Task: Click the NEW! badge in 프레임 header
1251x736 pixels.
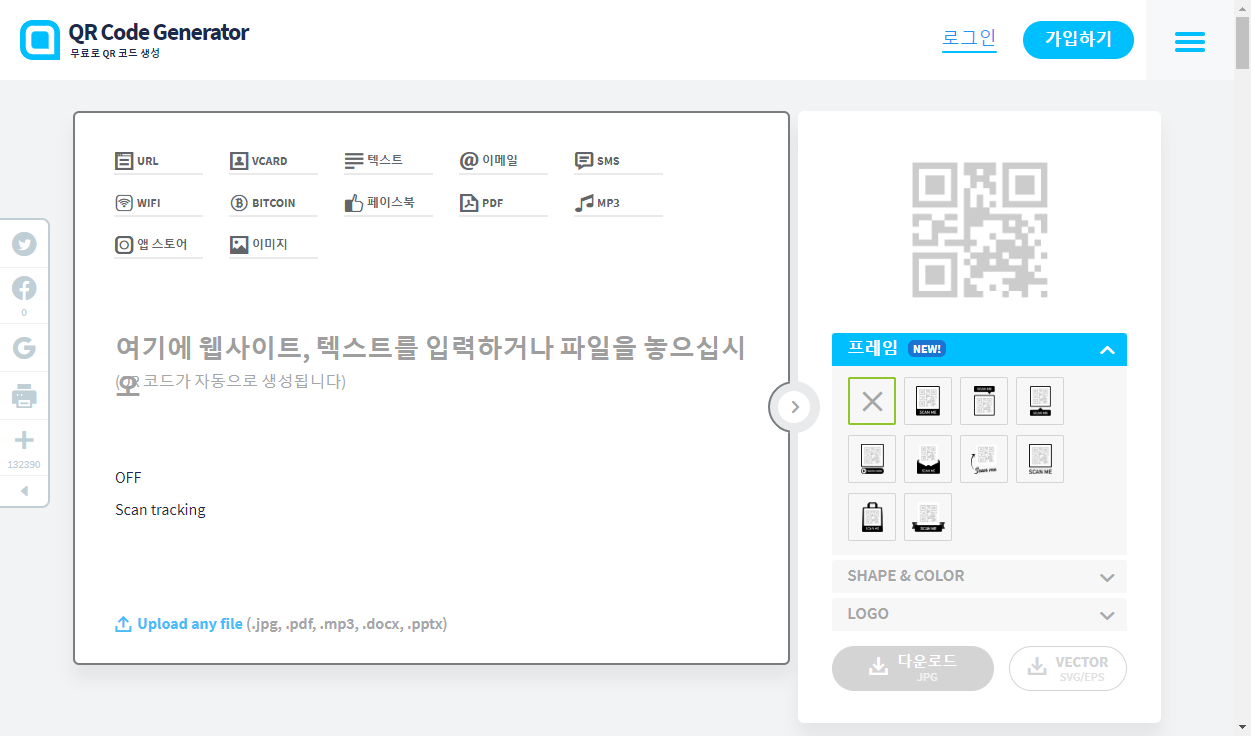Action: 927,349
